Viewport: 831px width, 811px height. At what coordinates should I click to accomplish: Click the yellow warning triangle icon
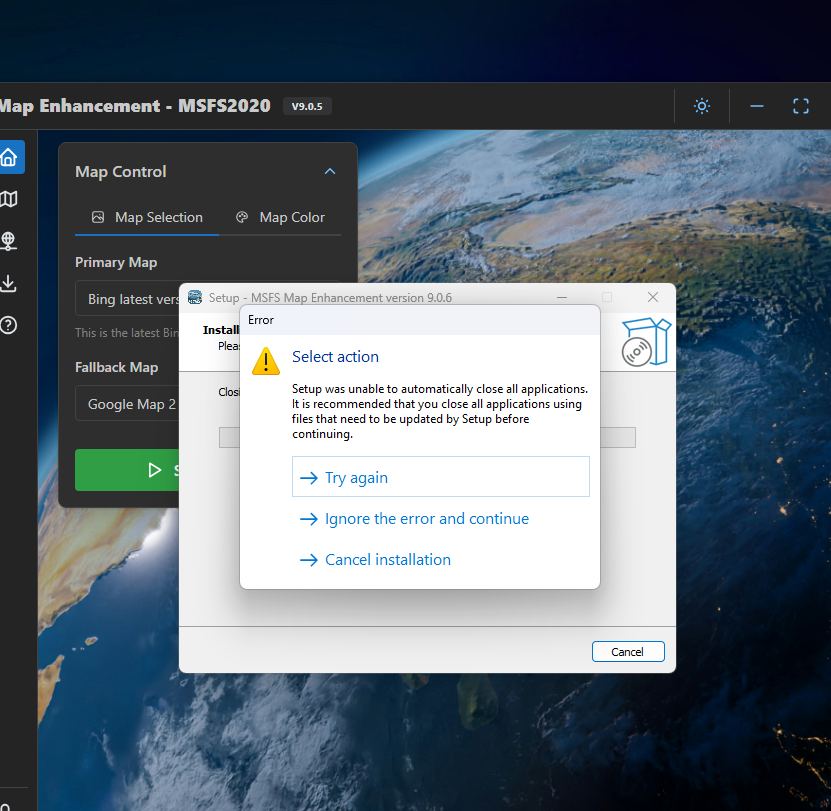pyautogui.click(x=266, y=360)
